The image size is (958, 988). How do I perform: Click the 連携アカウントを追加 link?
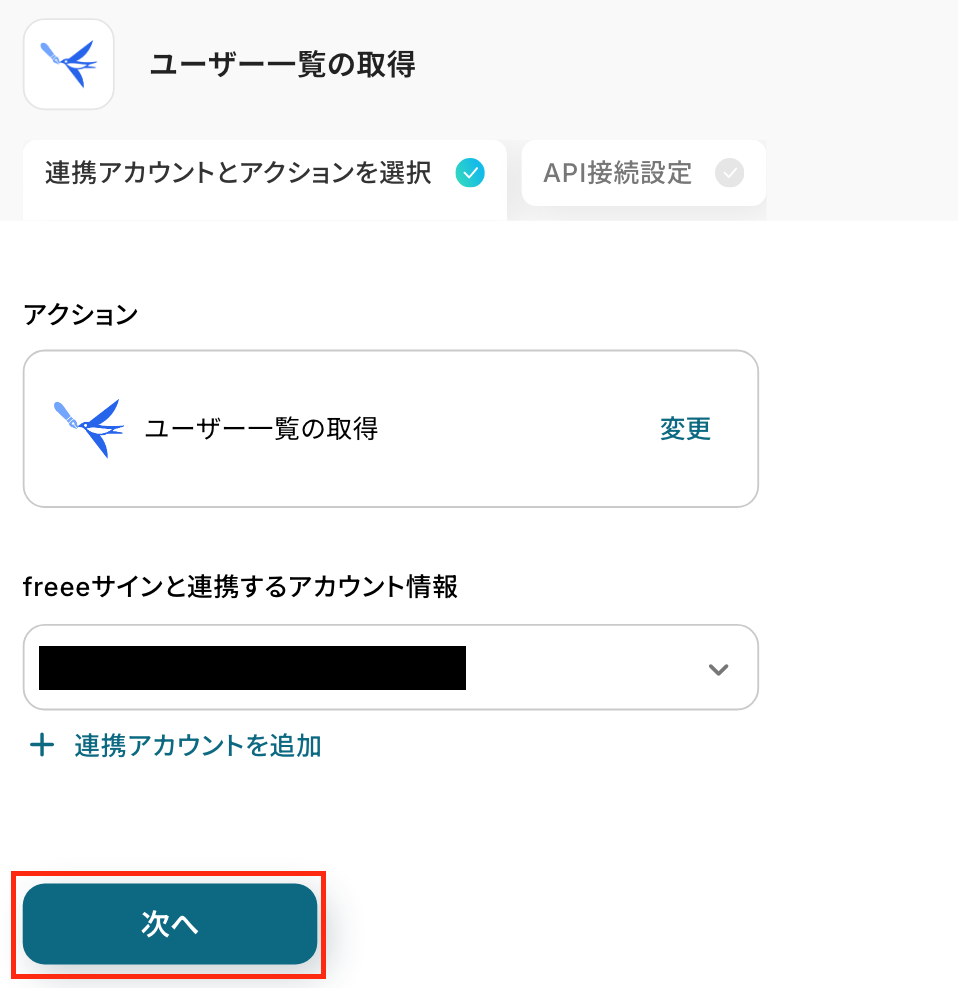pyautogui.click(x=197, y=746)
